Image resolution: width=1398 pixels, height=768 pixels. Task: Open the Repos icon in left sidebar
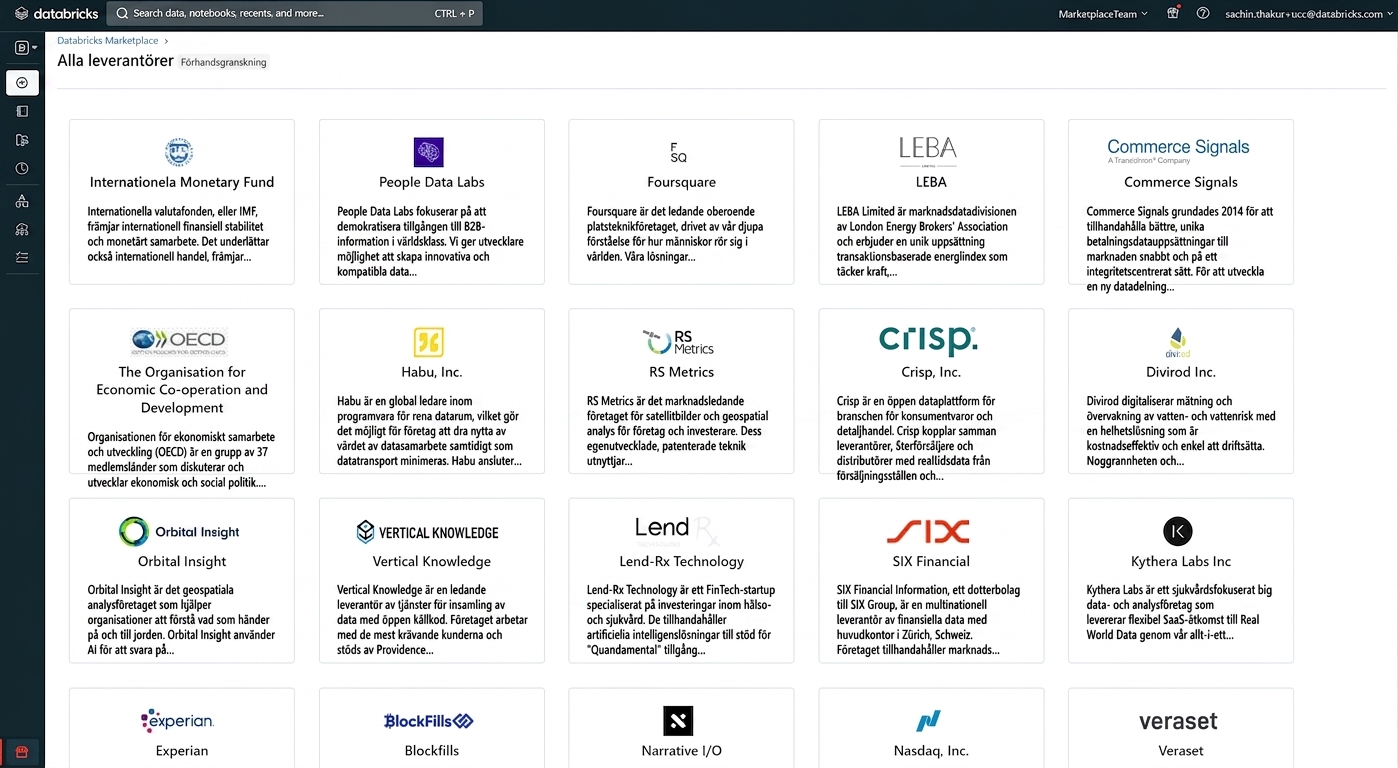point(22,140)
